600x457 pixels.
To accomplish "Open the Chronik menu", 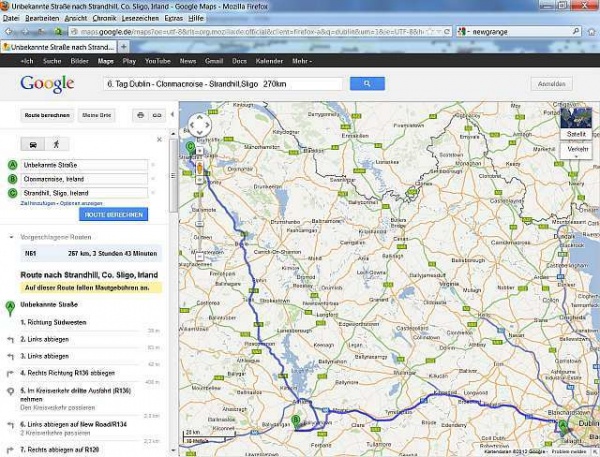I will tap(104, 18).
